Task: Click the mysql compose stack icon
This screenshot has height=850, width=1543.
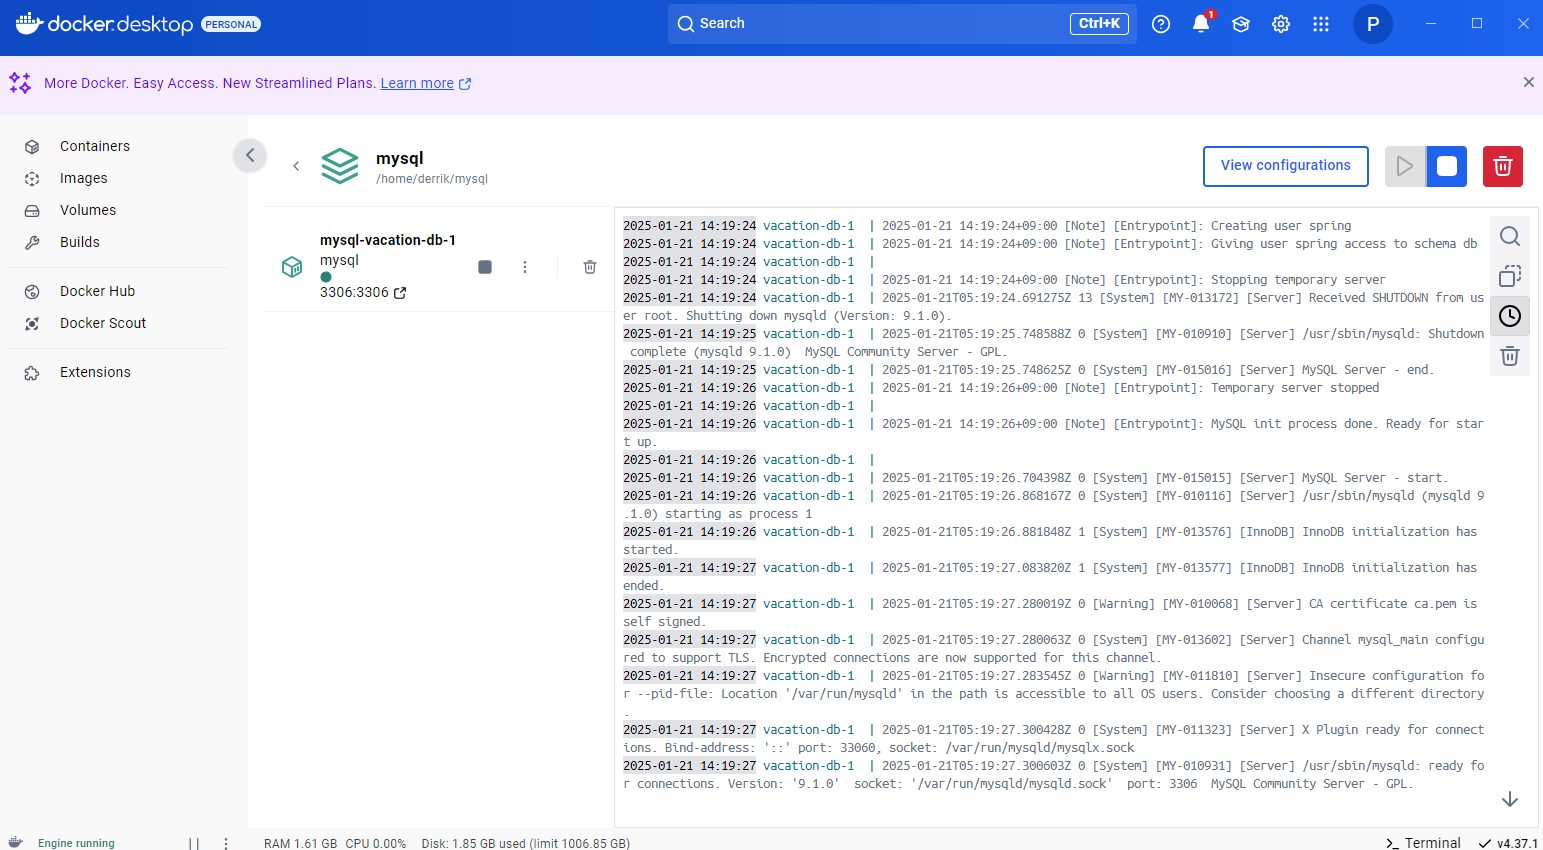Action: pyautogui.click(x=340, y=166)
